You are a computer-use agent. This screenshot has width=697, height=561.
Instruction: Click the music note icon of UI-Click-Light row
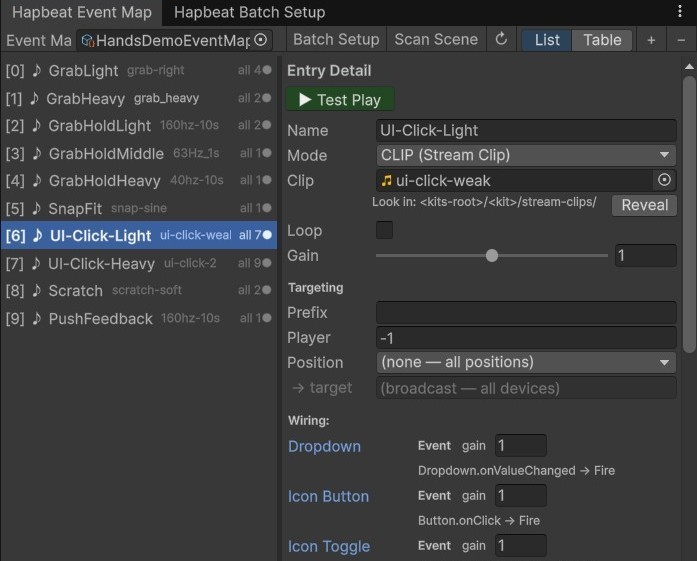[38, 235]
